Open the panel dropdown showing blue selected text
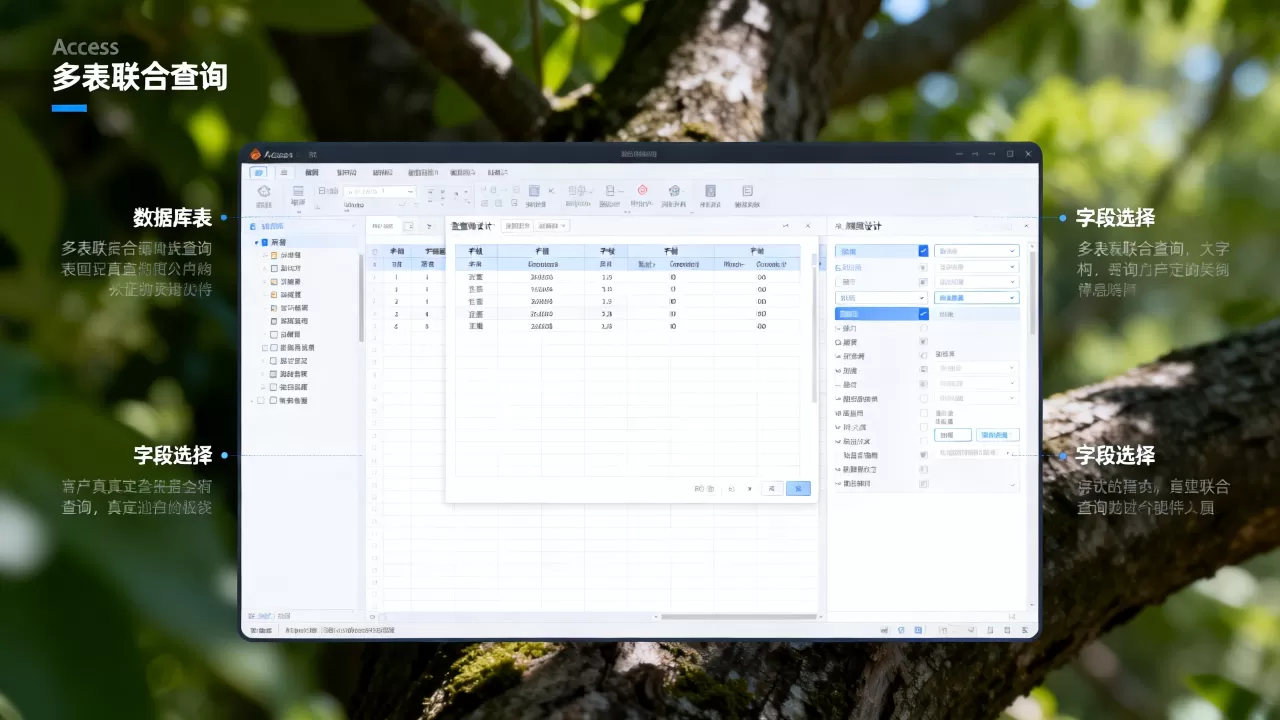Viewport: 1280px width, 720px height. 977,297
